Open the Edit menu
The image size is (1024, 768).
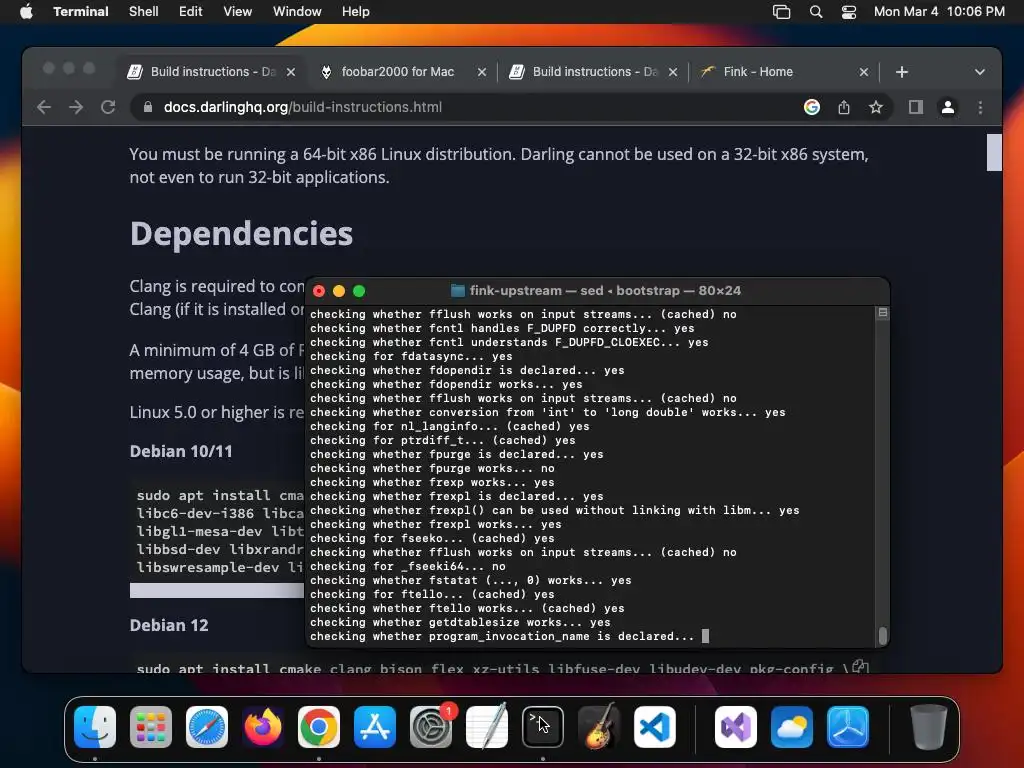point(191,12)
